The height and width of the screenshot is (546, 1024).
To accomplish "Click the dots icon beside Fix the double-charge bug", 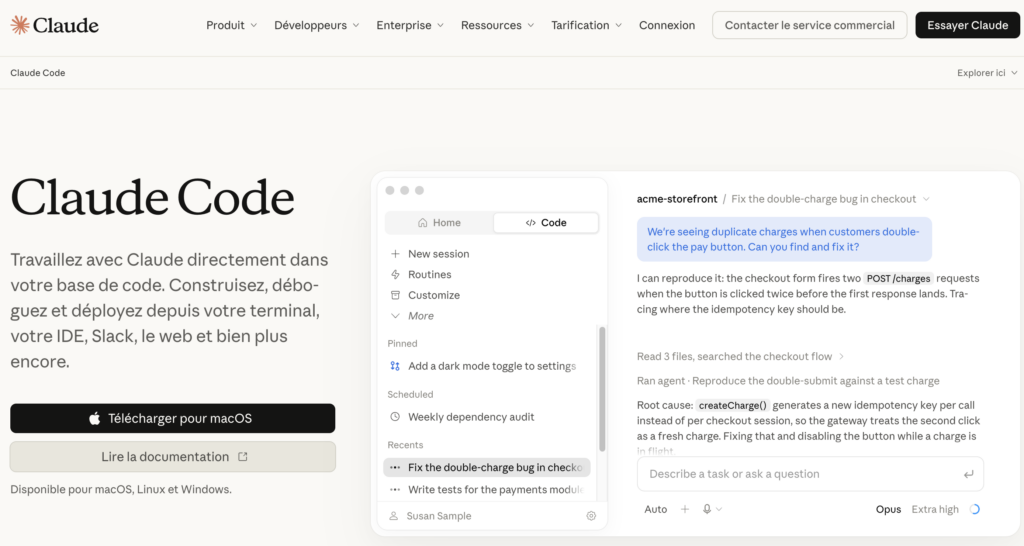I will pos(395,468).
